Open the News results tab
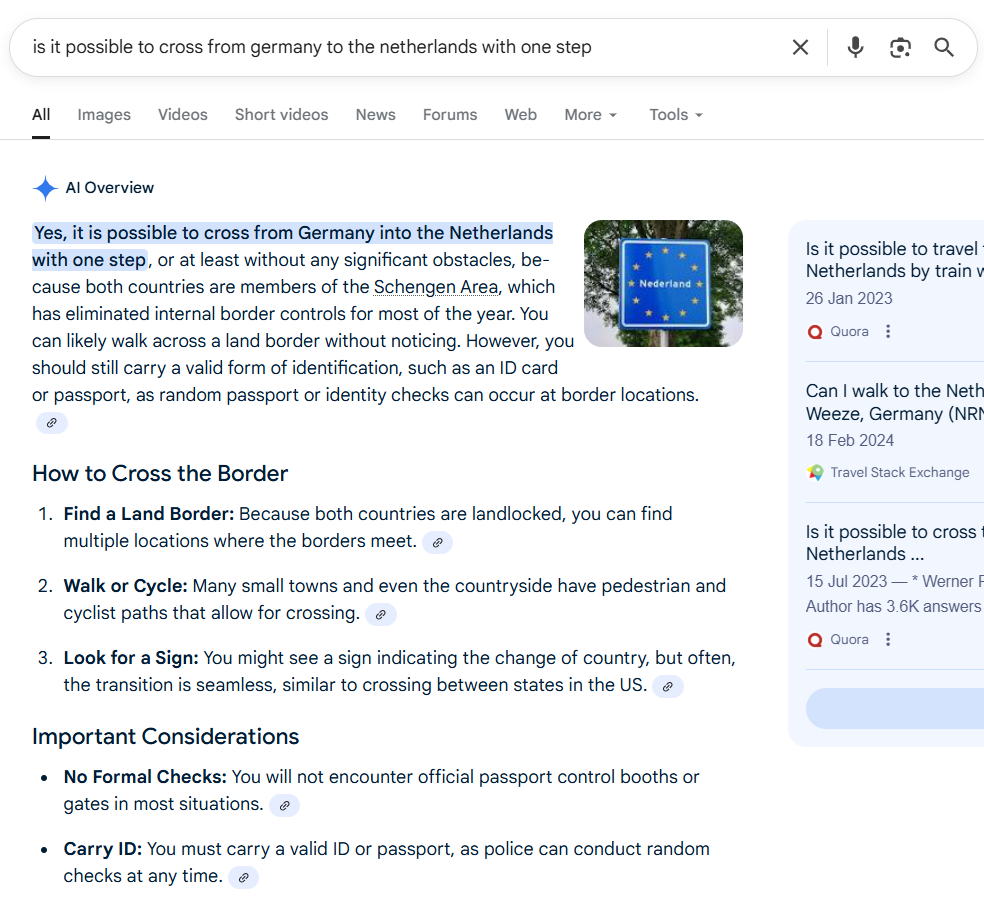 tap(375, 115)
